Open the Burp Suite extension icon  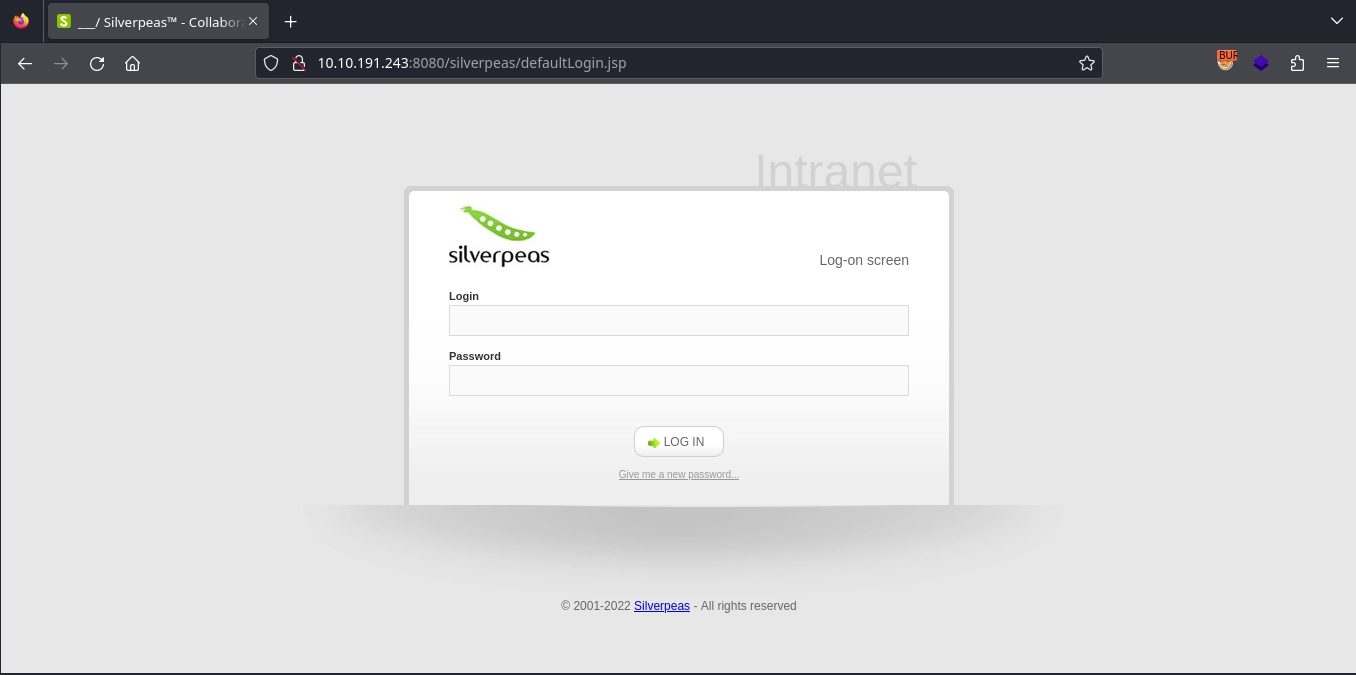click(x=1226, y=62)
